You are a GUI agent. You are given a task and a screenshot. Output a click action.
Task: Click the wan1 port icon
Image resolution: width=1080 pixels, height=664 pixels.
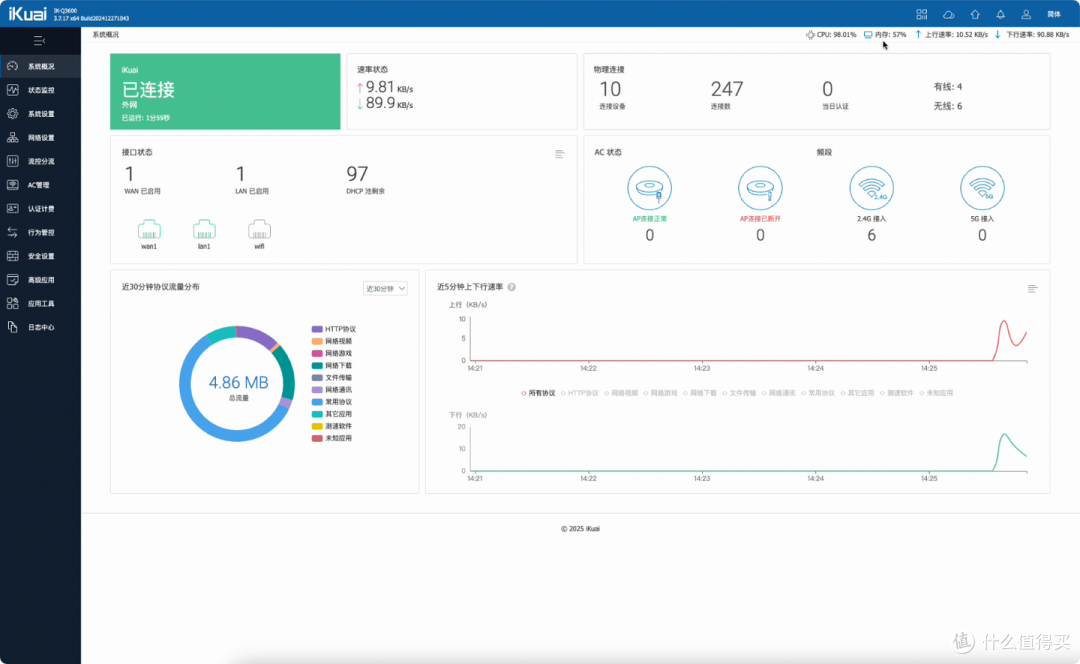149,229
